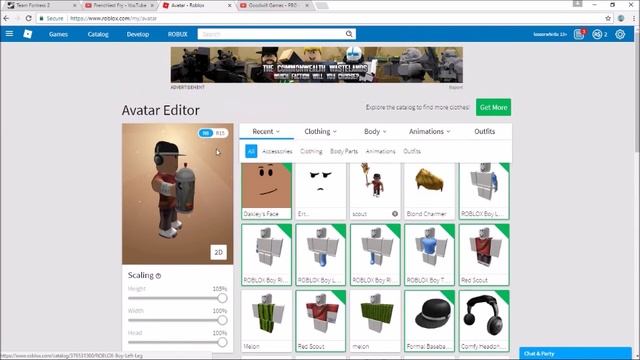The image size is (640, 360).
Task: Switch to the Goodsoft Games browser tab
Action: 273,5
